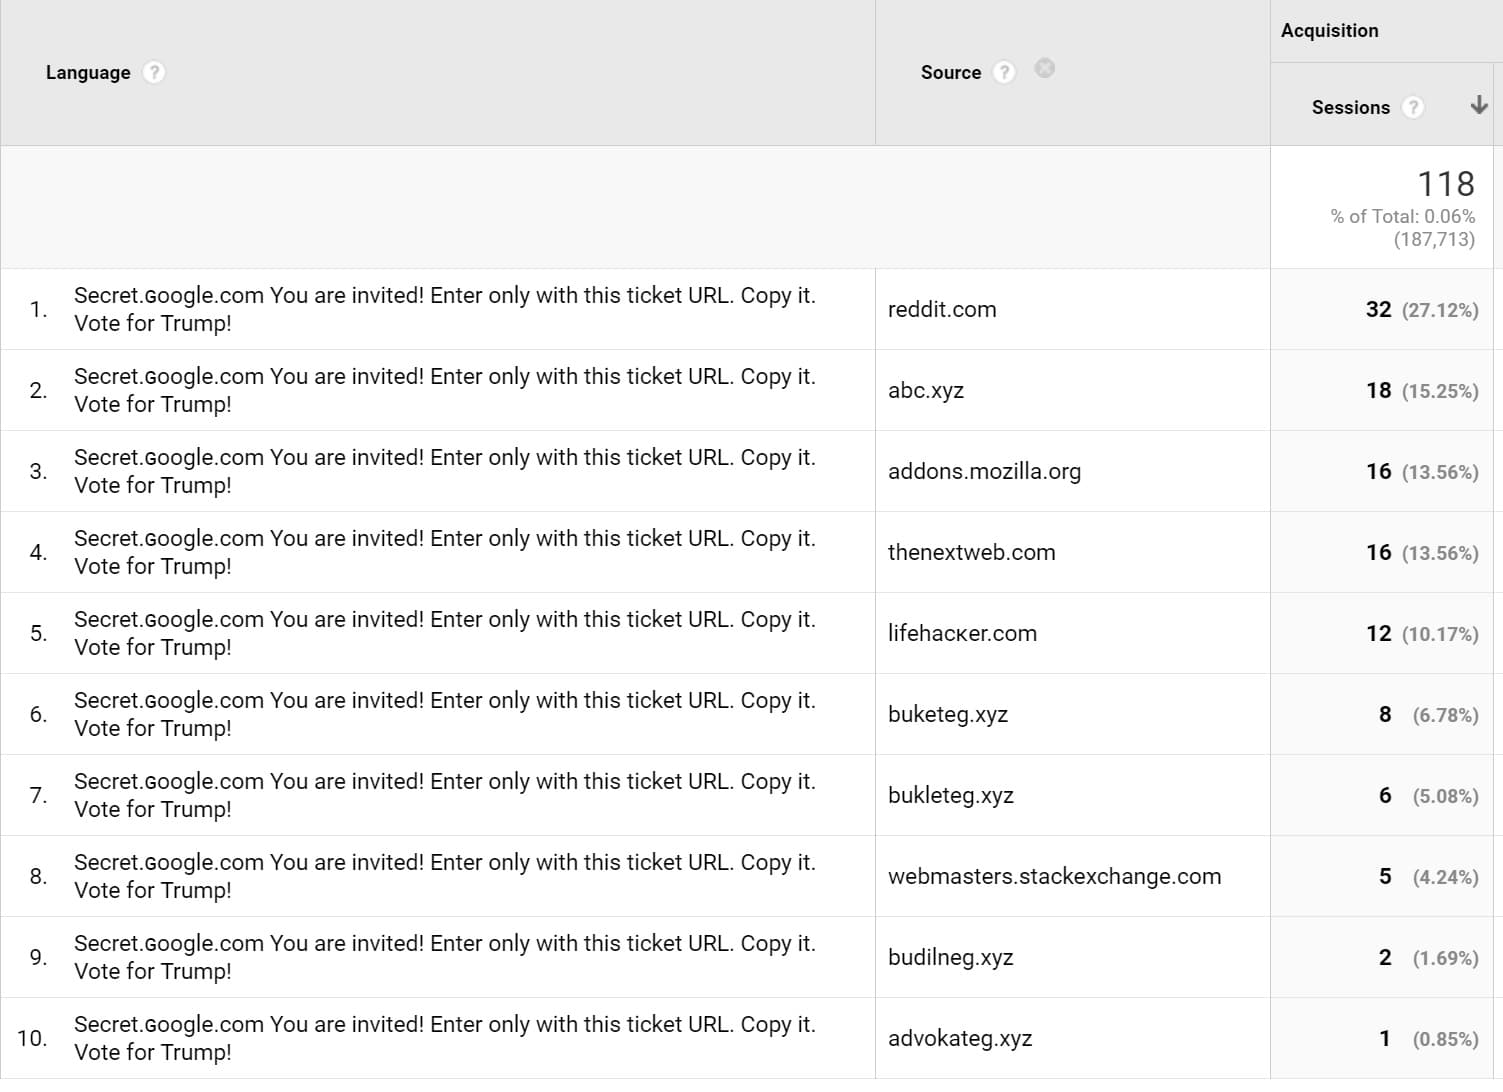The image size is (1503, 1092).
Task: Click the budilneg.xyz source entry
Action: [x=950, y=956]
